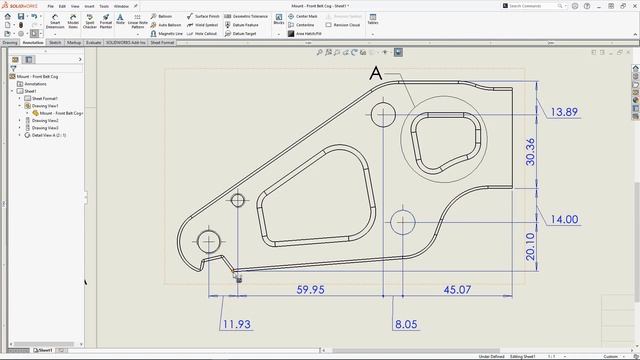Select the Smart Dimension tool
640x360 pixels.
coord(55,21)
